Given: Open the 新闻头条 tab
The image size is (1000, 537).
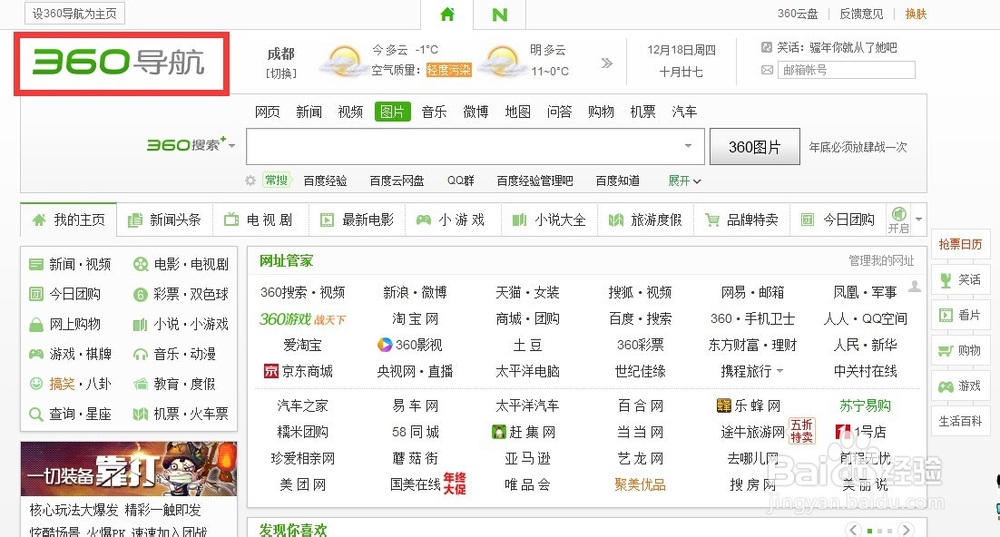Looking at the screenshot, I should [x=165, y=220].
